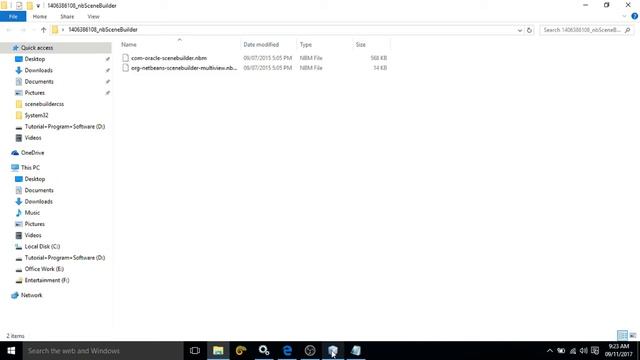Click the Refresh button in address bar
This screenshot has width=640, height=360.
[529, 30]
